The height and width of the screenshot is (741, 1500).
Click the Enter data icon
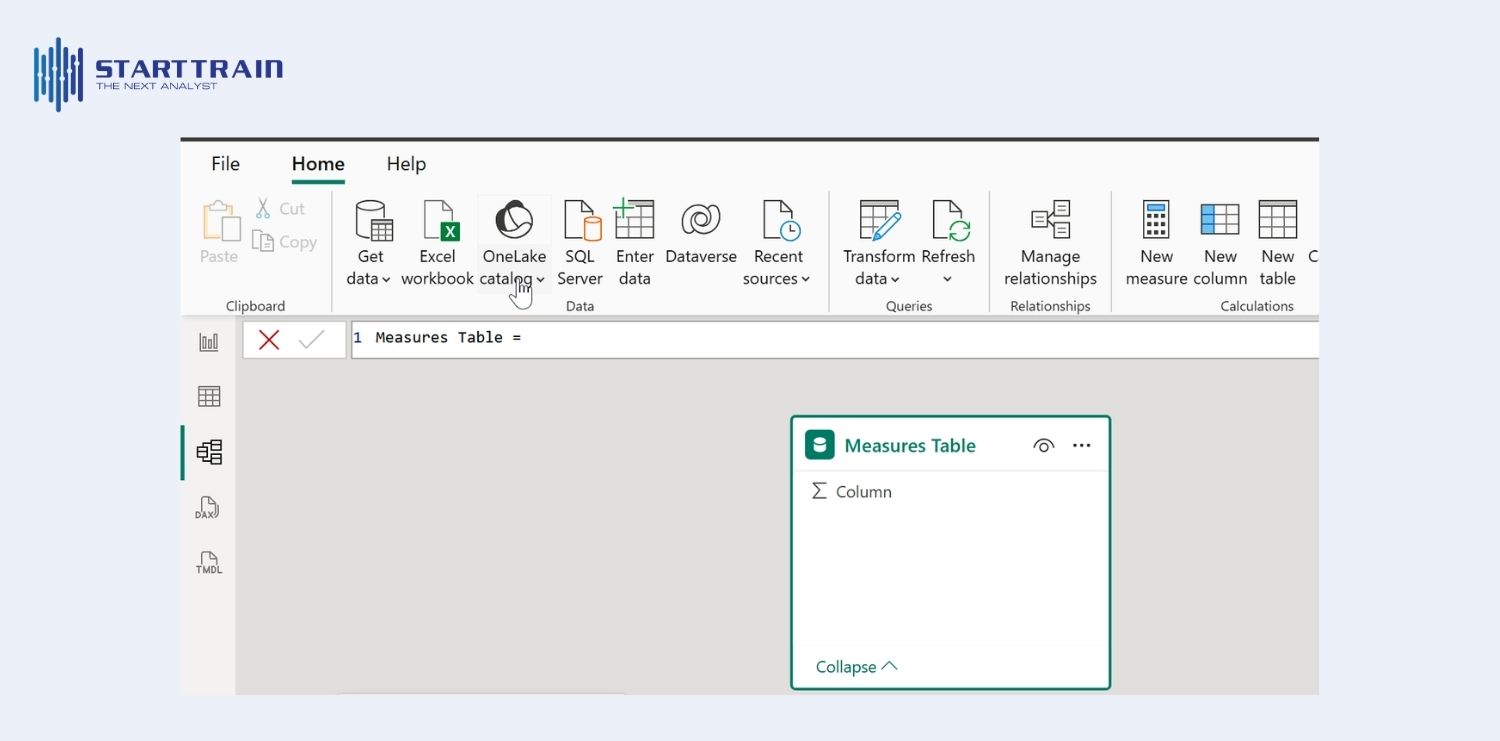(634, 221)
